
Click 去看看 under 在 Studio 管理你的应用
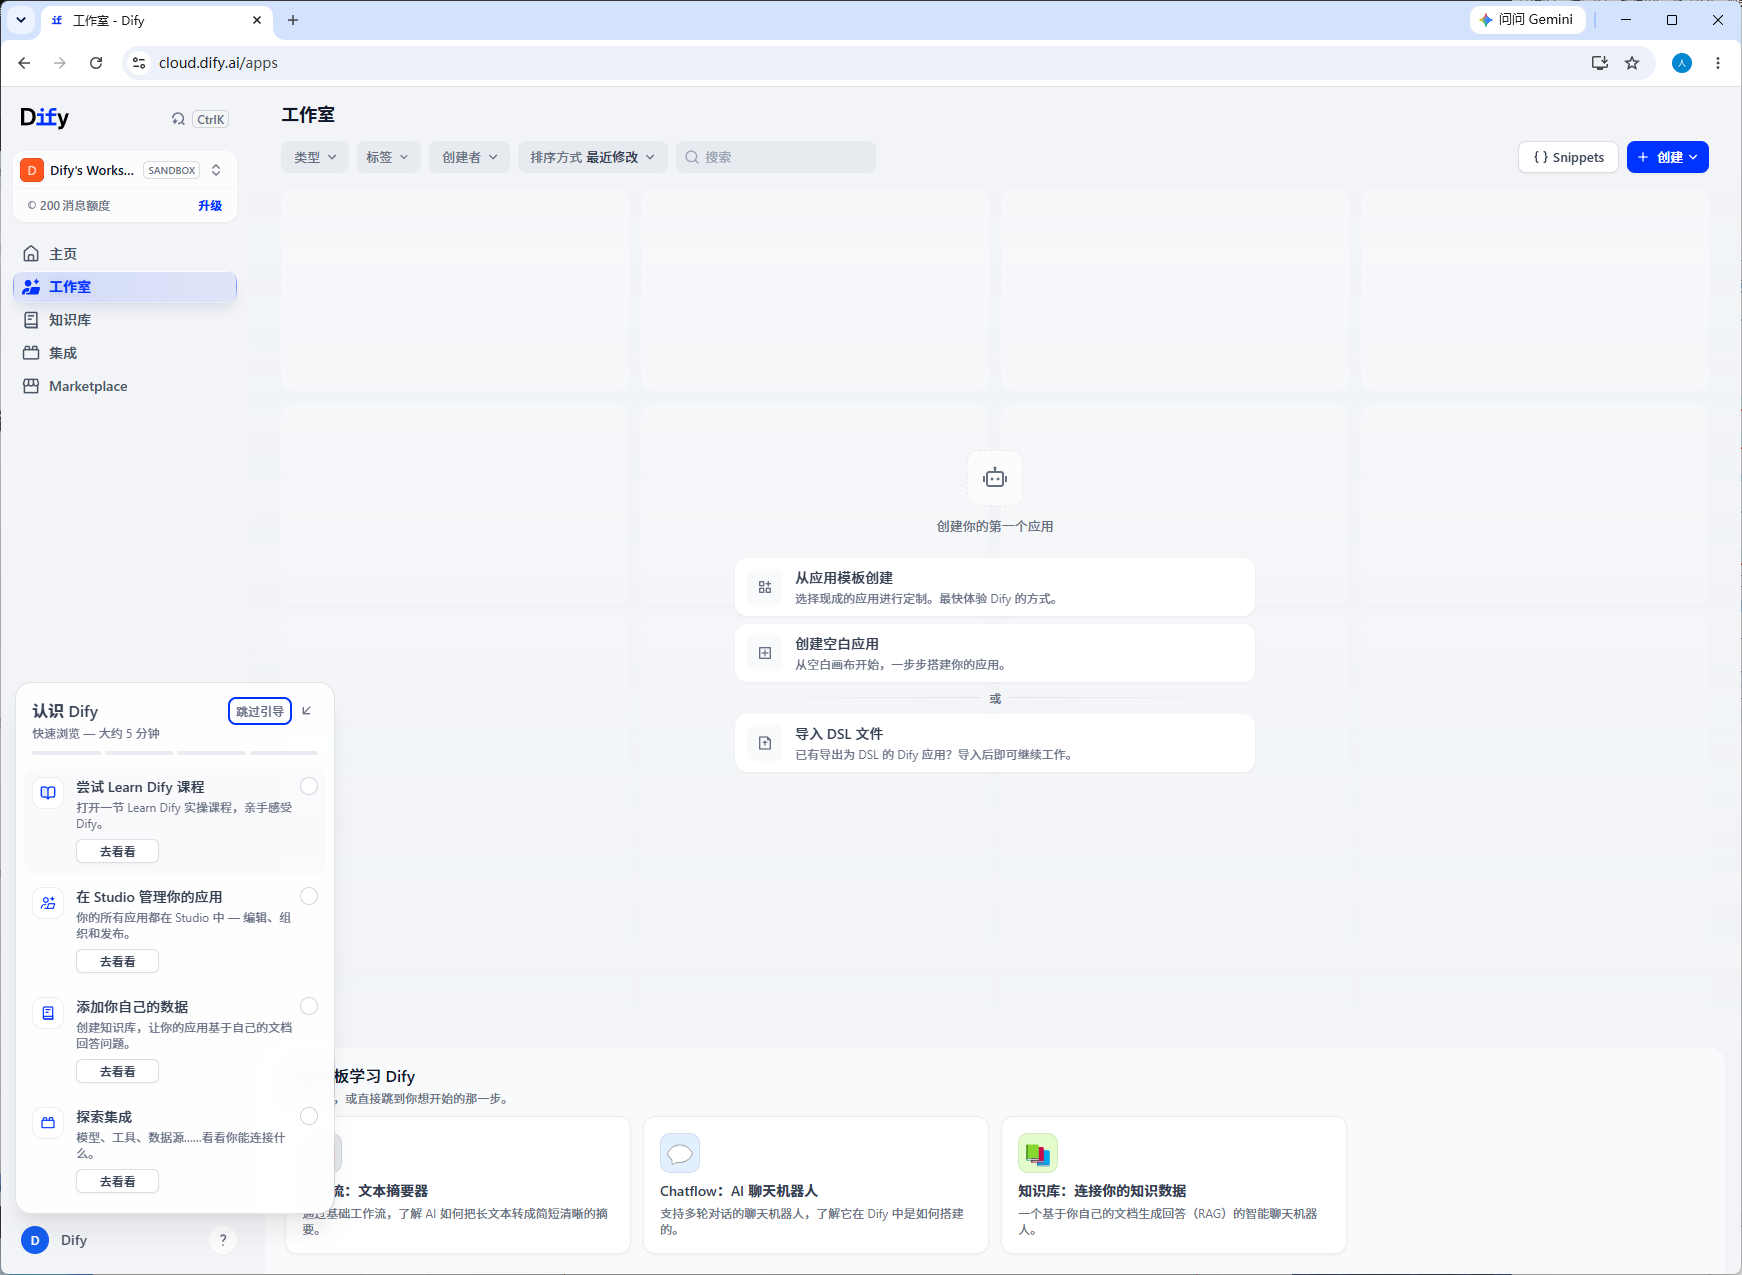tap(117, 961)
